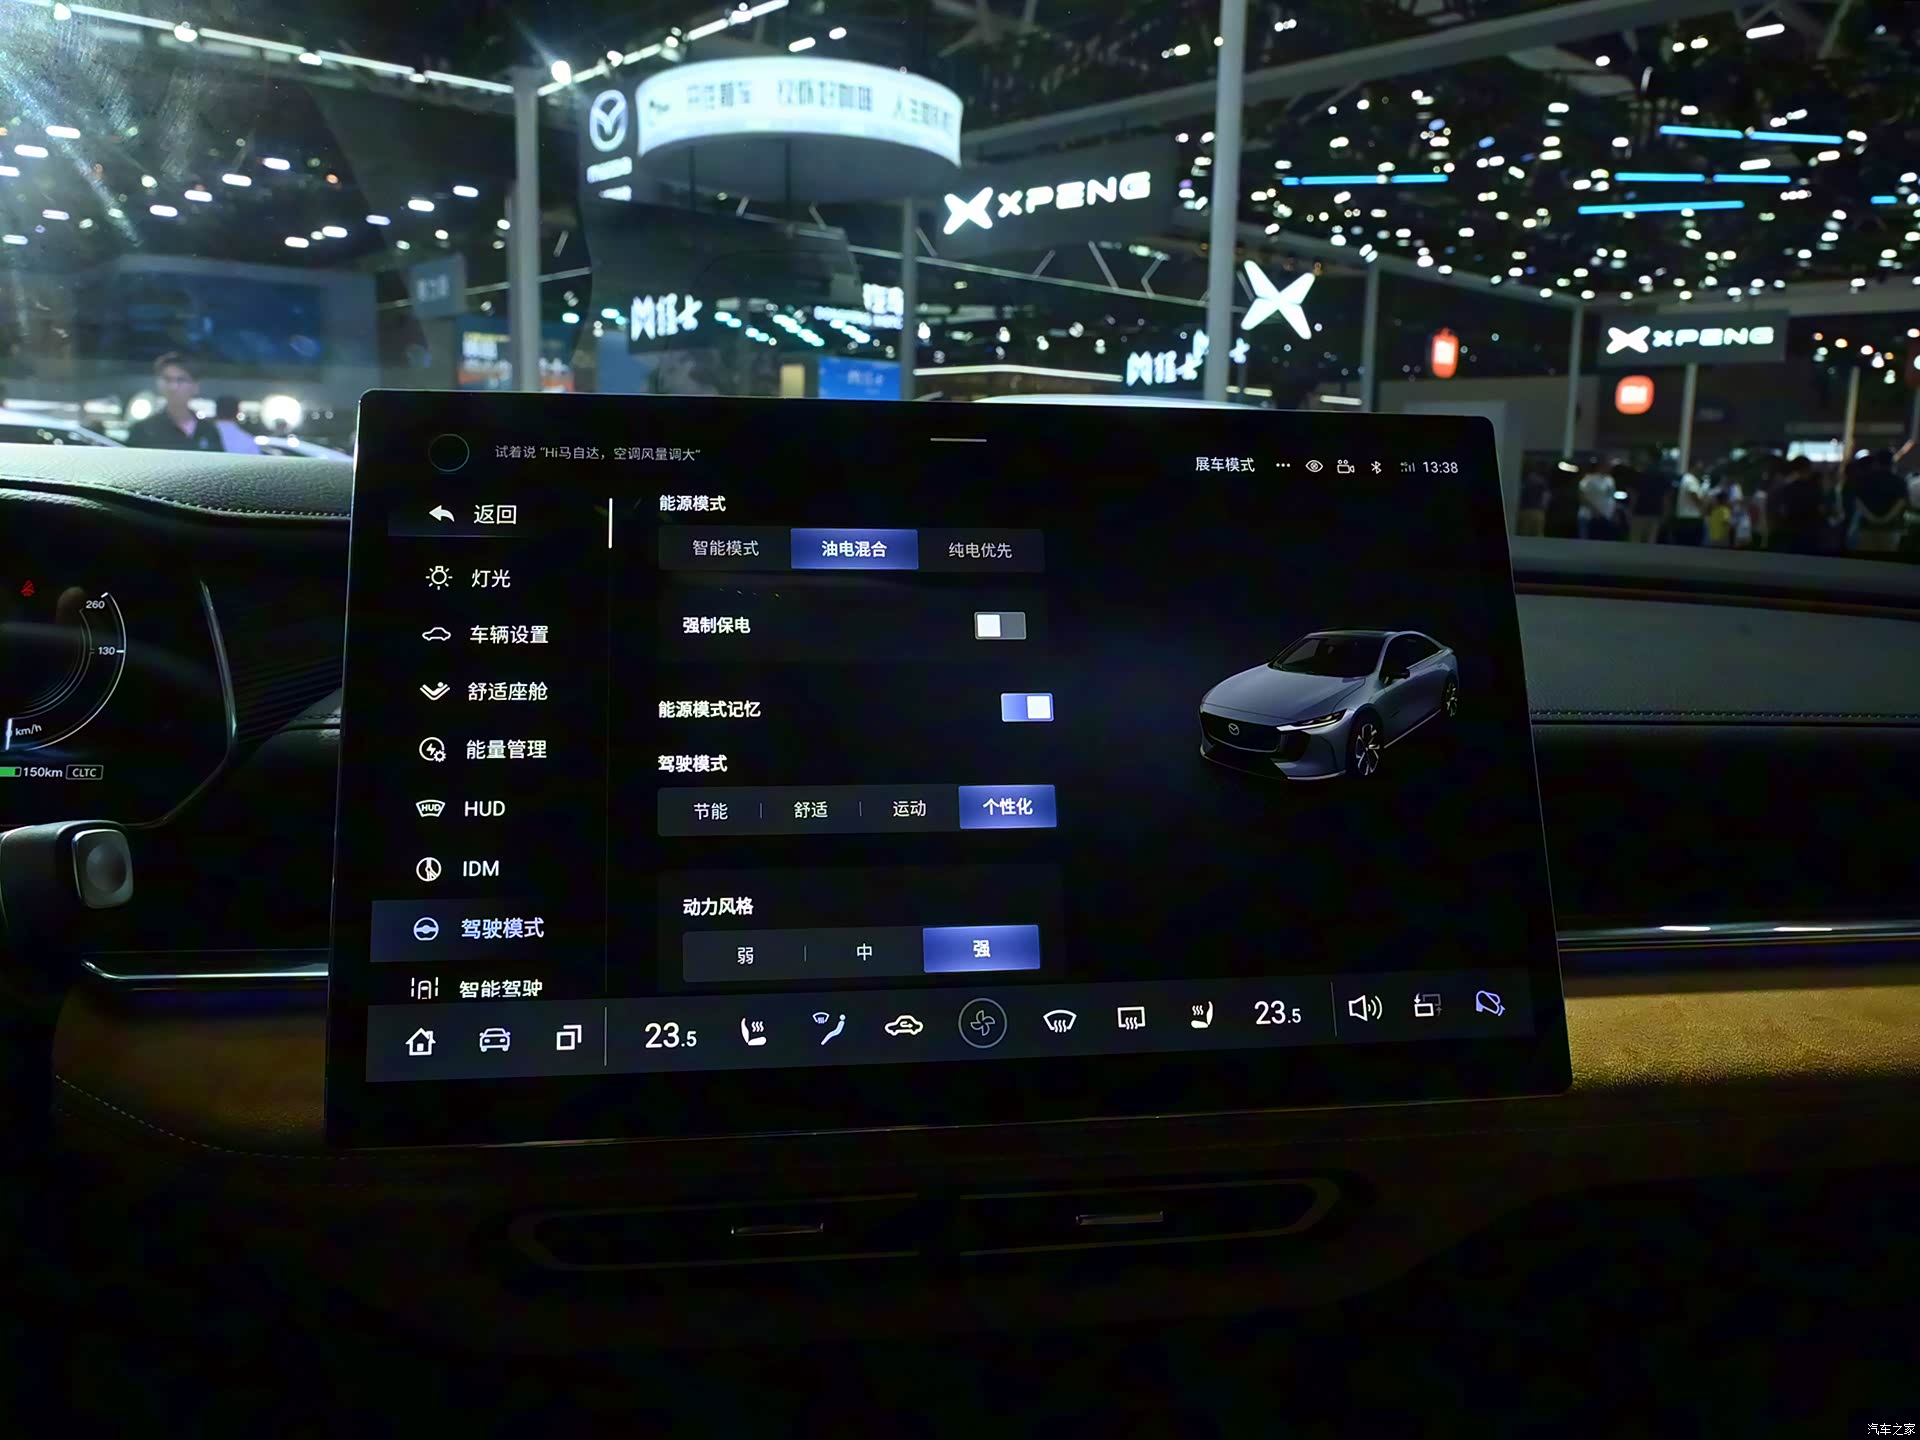
Task: Choose 运动 driving mode
Action: coord(909,808)
